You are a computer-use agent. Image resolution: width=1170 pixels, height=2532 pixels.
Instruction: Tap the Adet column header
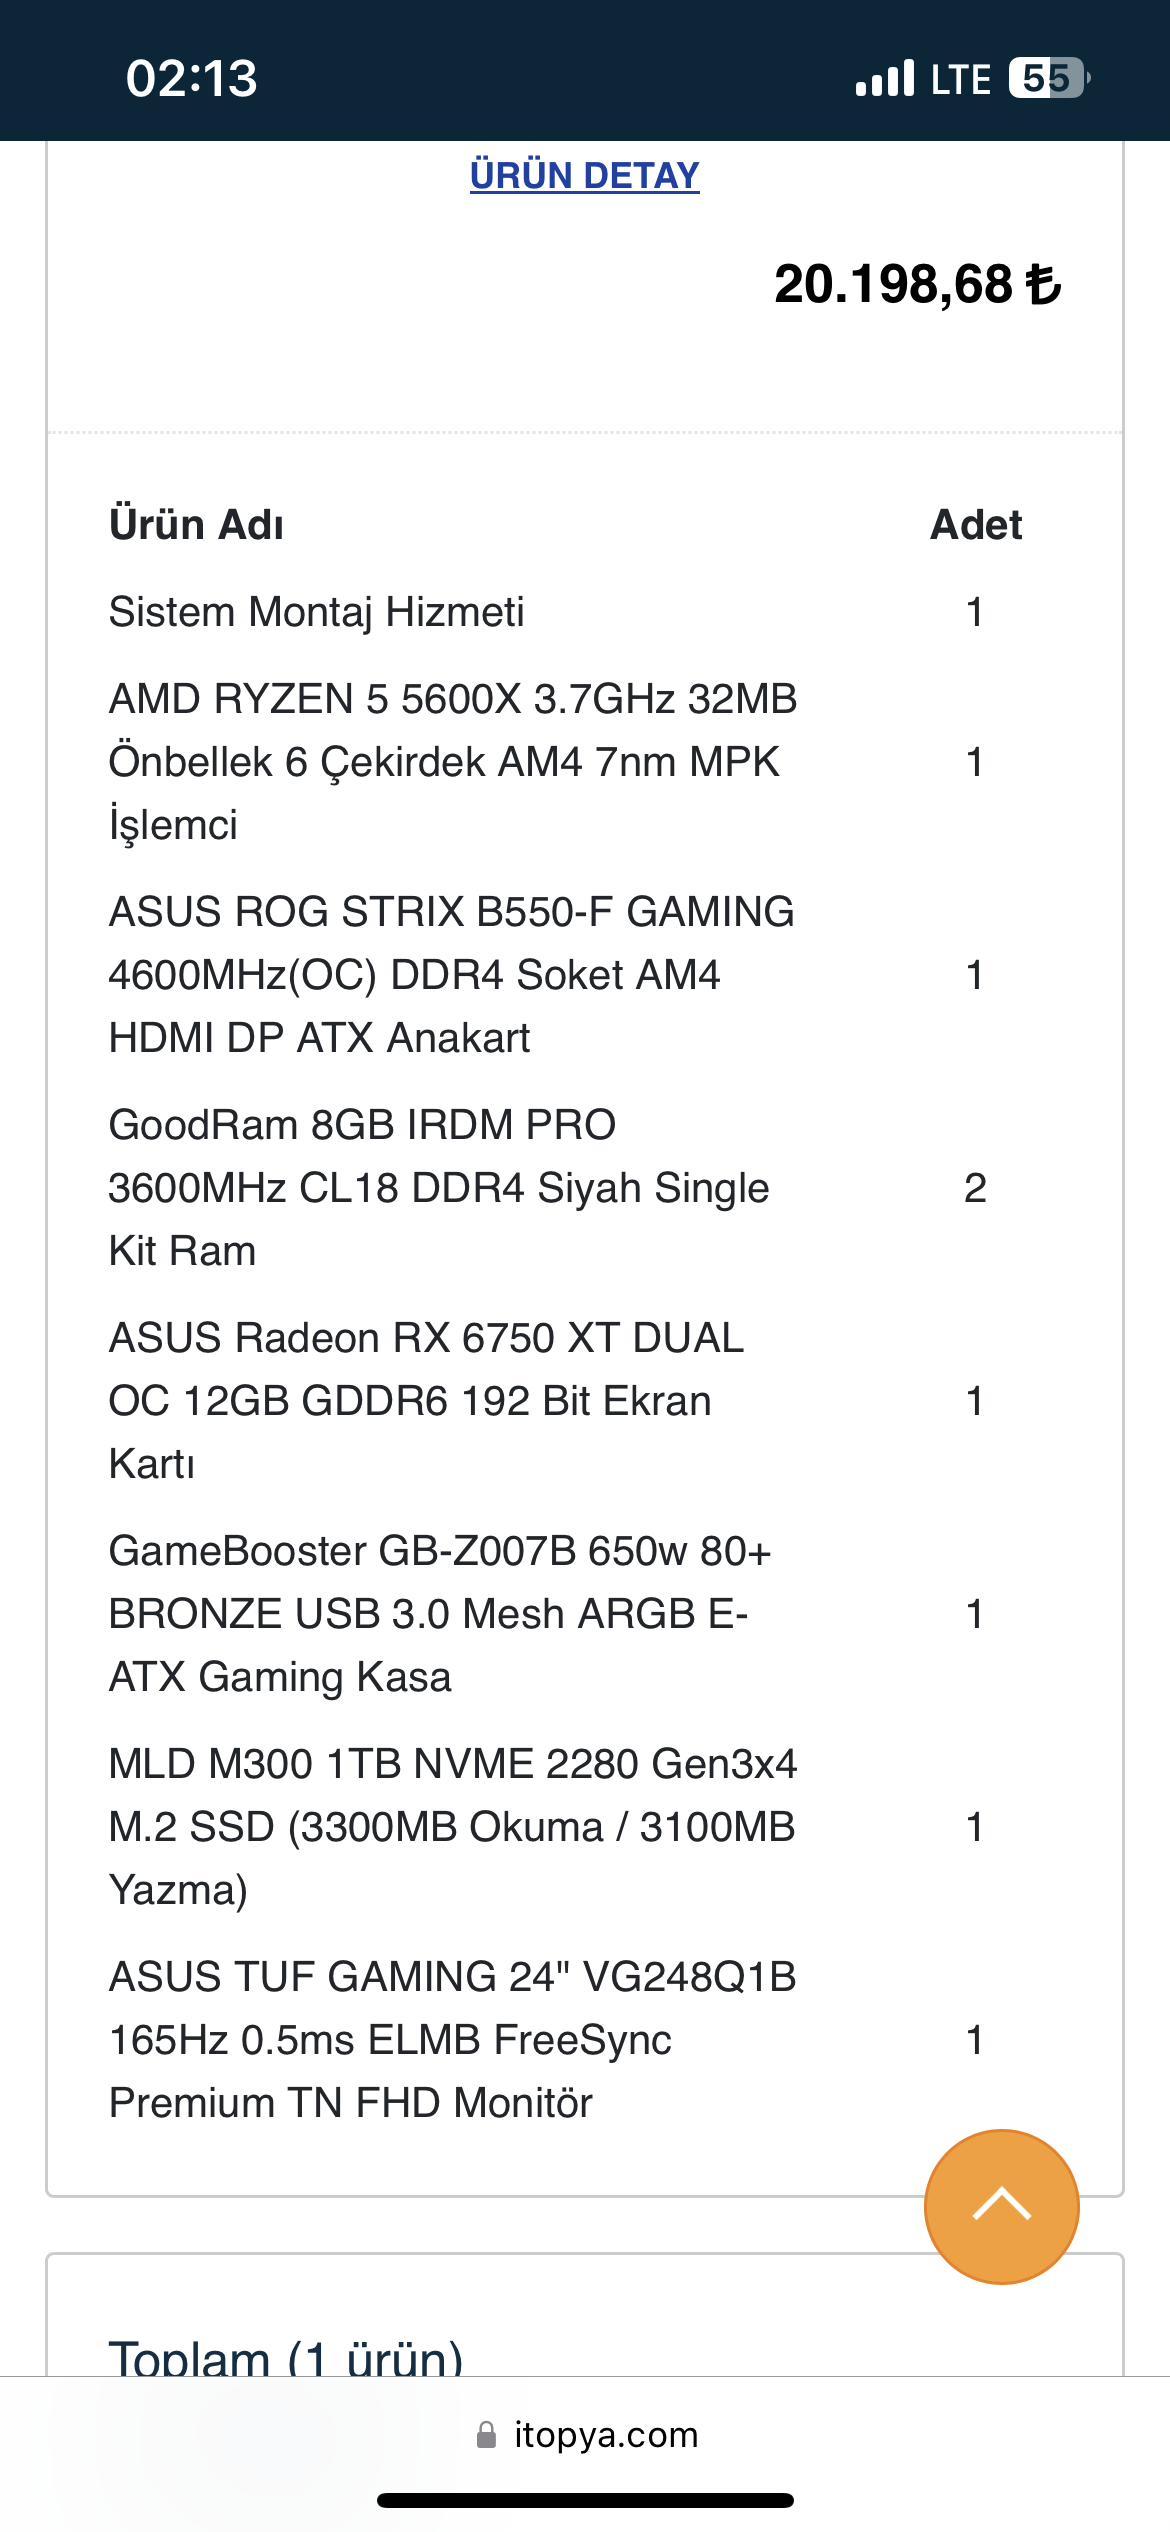[975, 525]
